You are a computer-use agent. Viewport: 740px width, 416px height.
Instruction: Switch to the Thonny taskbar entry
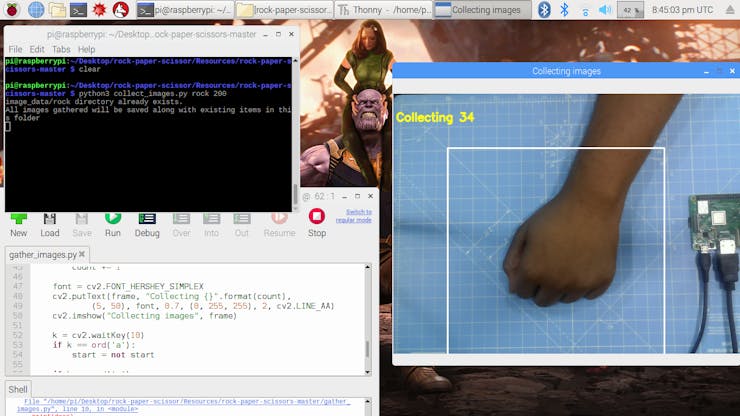[383, 9]
